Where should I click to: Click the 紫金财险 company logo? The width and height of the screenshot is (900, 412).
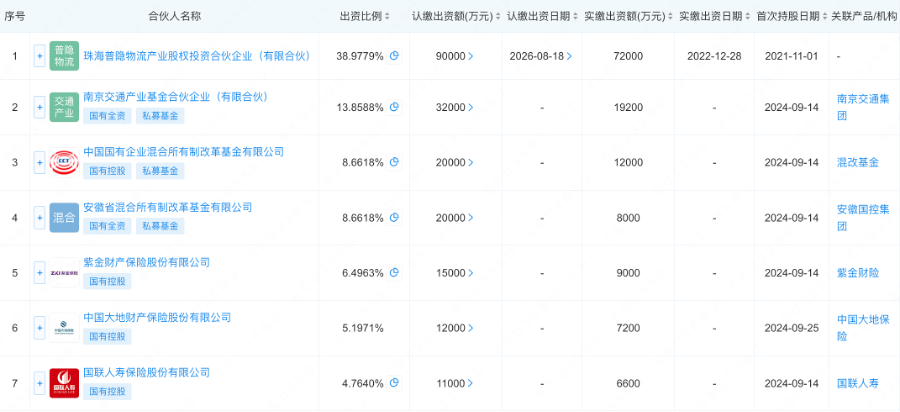tap(64, 273)
